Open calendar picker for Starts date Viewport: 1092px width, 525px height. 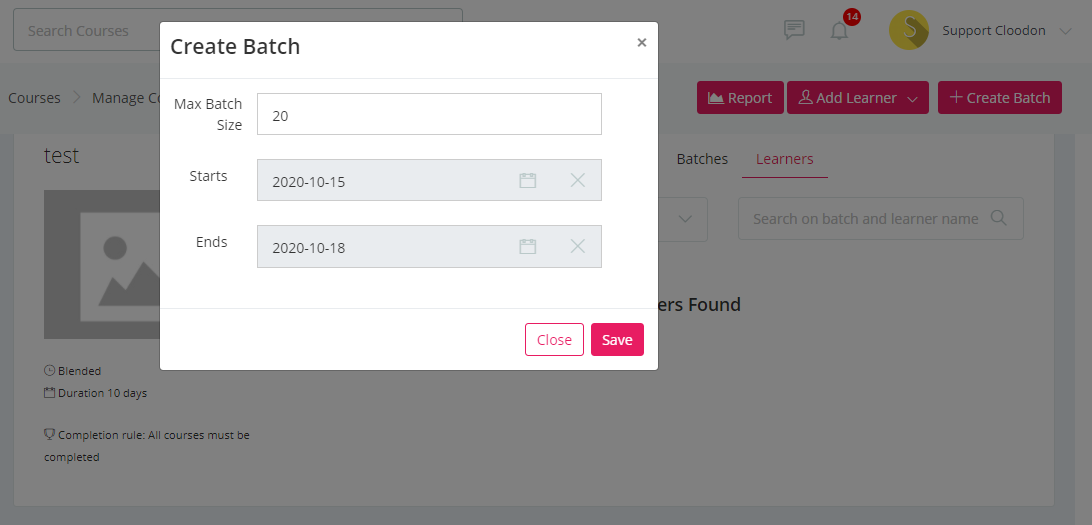528,180
